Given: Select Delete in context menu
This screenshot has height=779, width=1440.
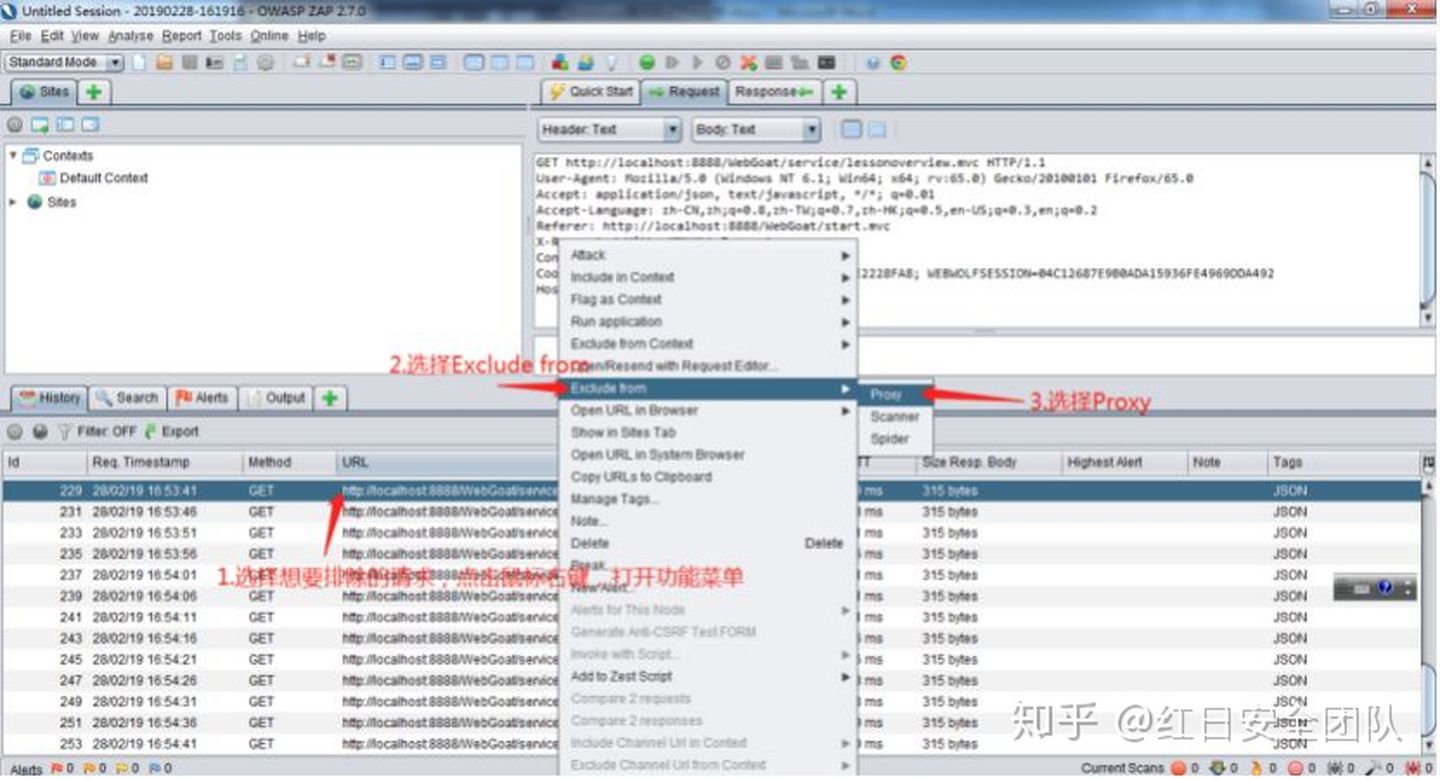Looking at the screenshot, I should pos(707,543).
